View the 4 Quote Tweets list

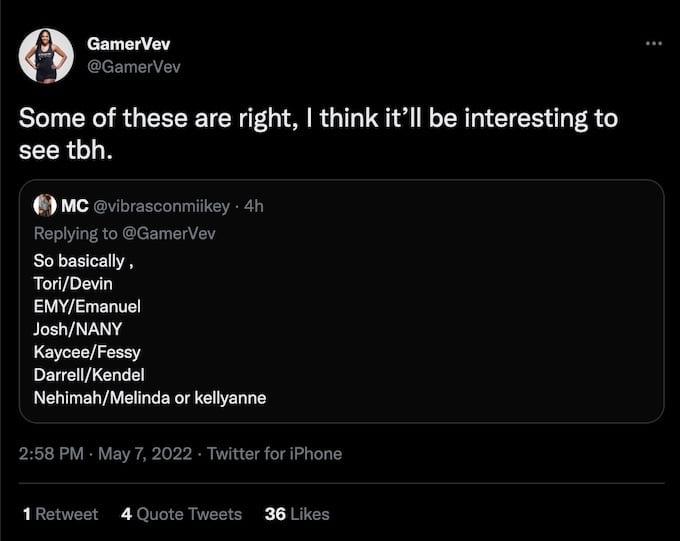click(181, 514)
